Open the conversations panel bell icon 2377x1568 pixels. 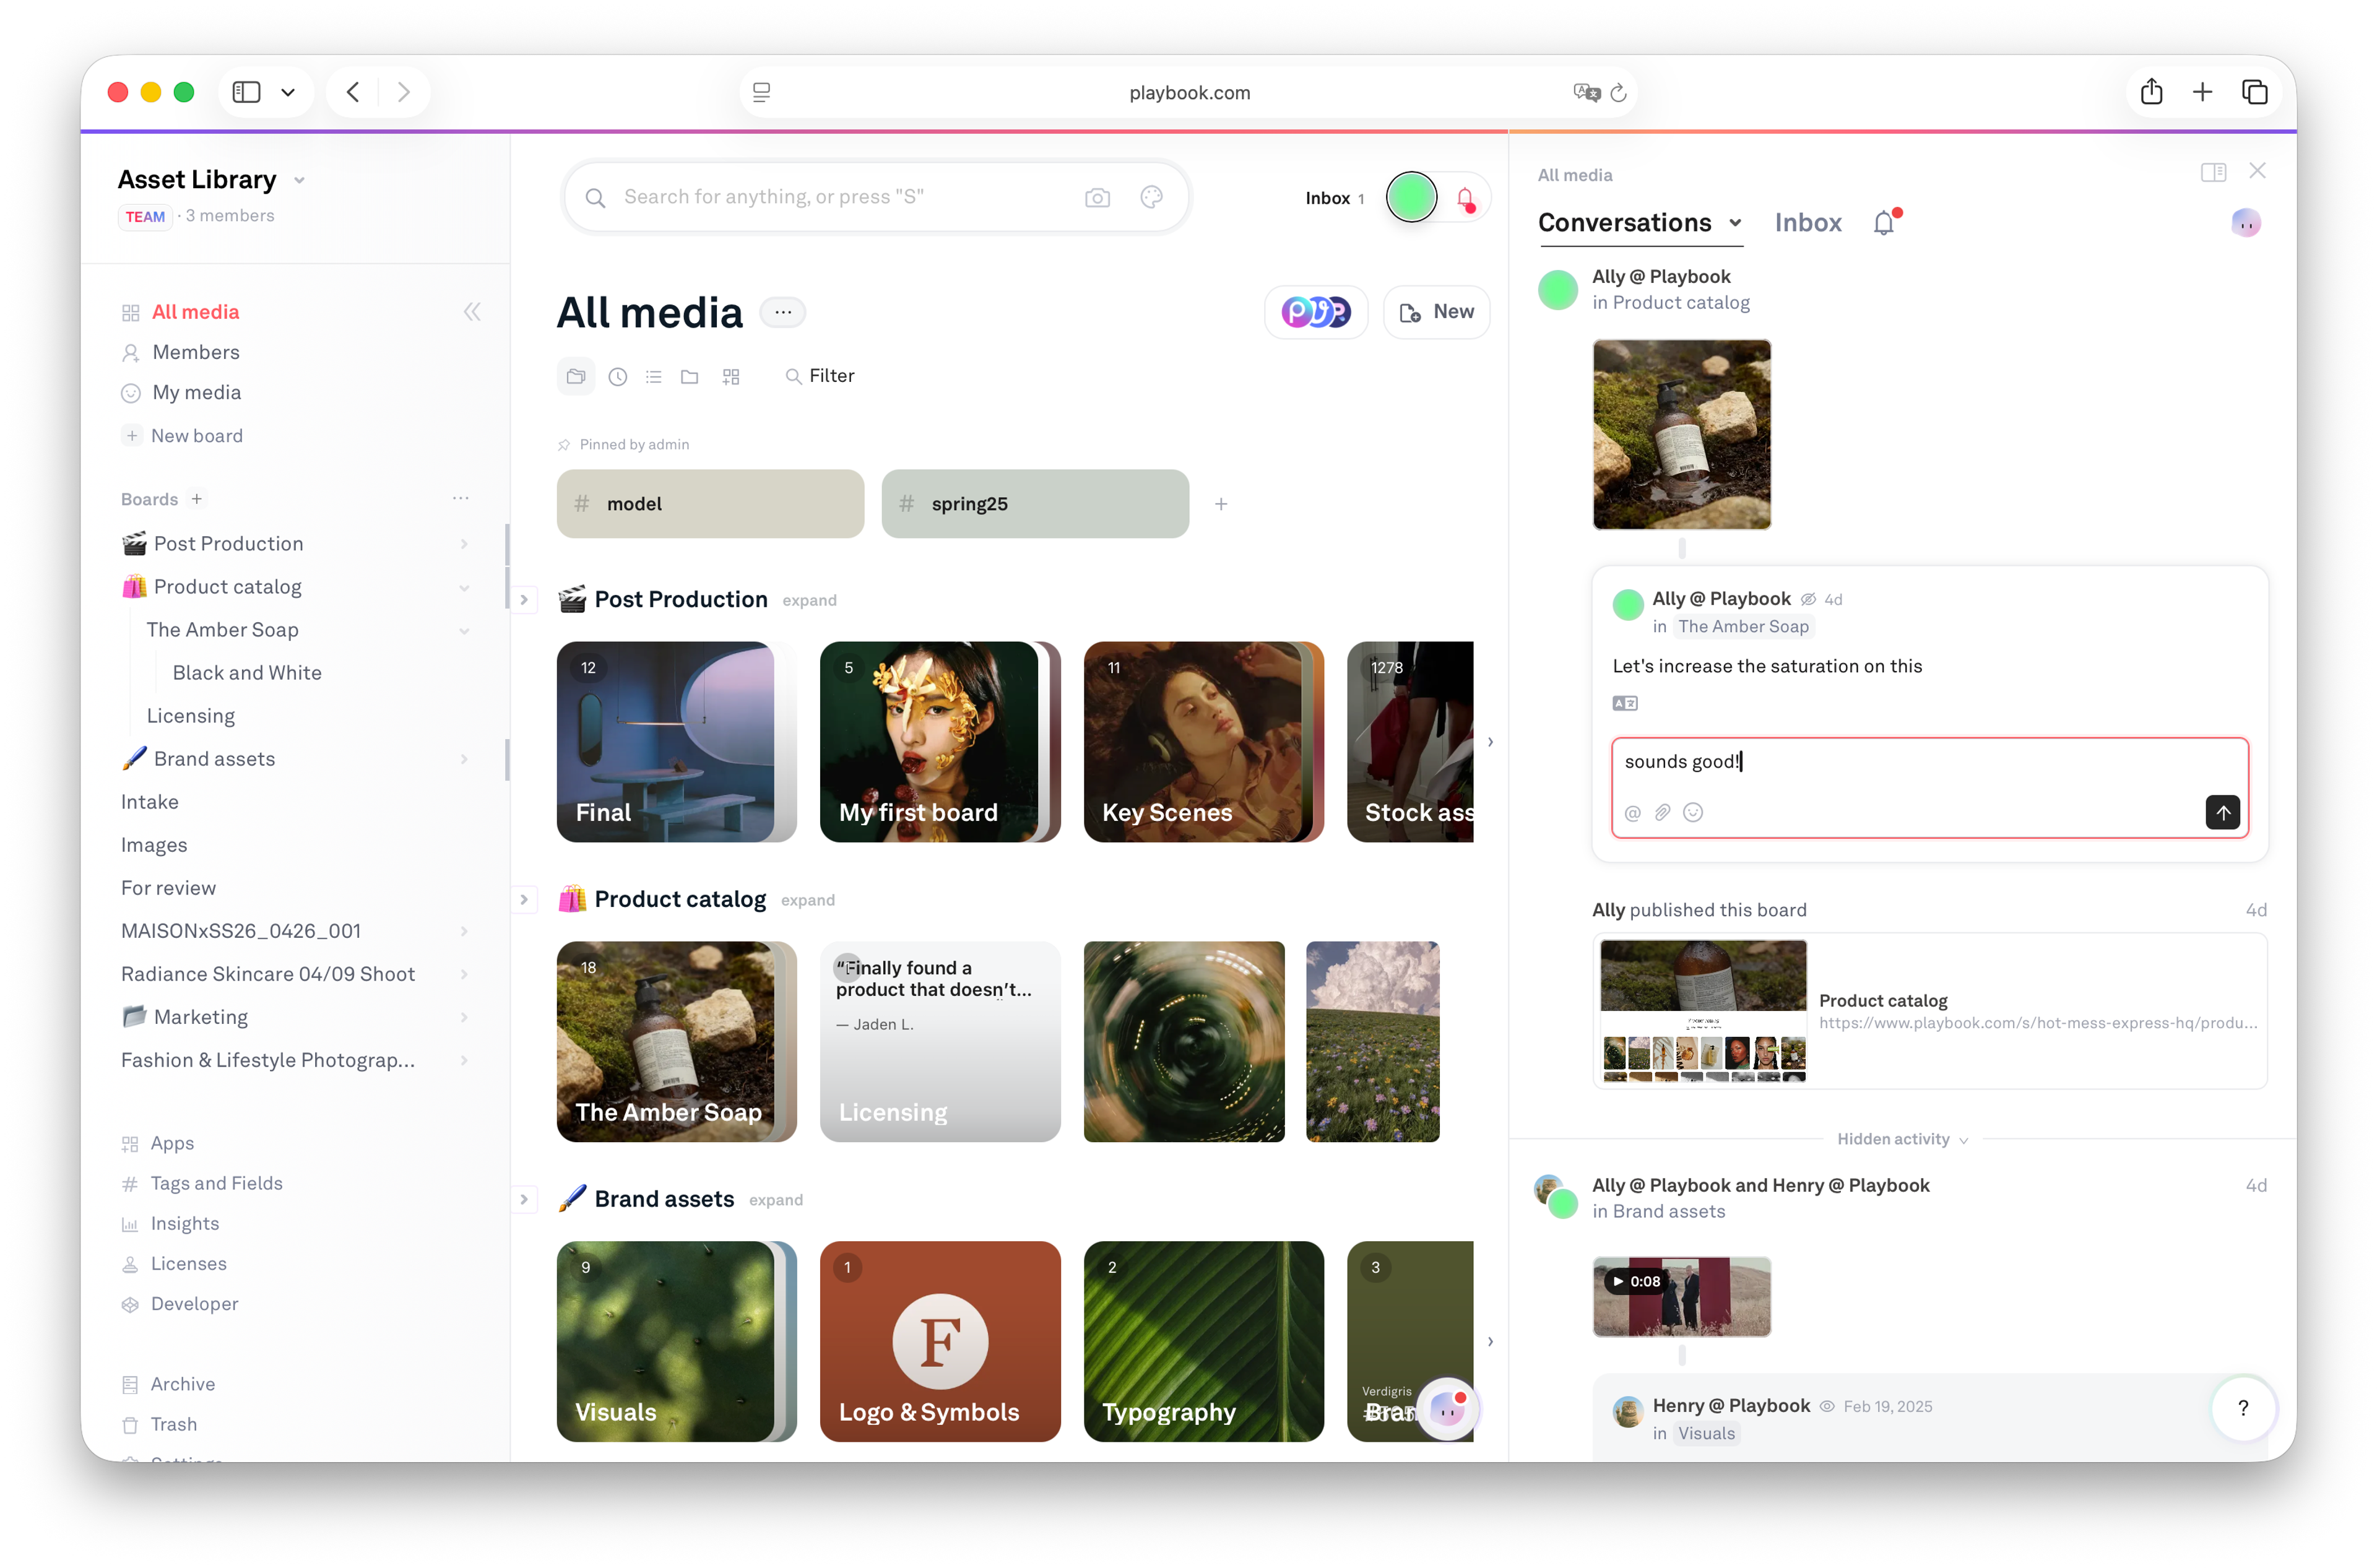coord(1885,222)
